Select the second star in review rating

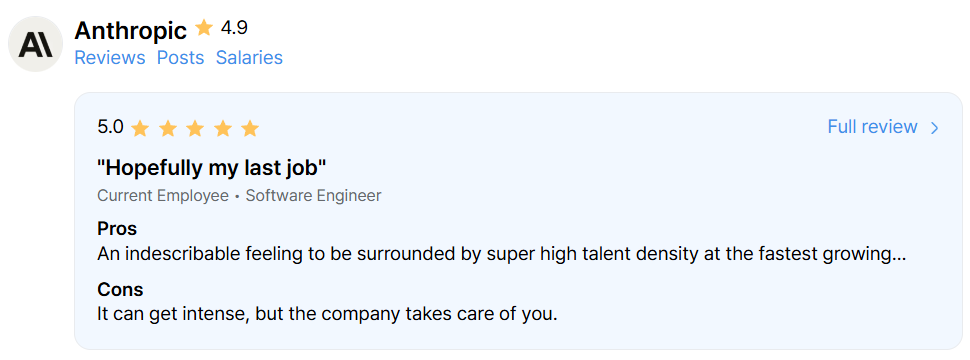tap(168, 129)
